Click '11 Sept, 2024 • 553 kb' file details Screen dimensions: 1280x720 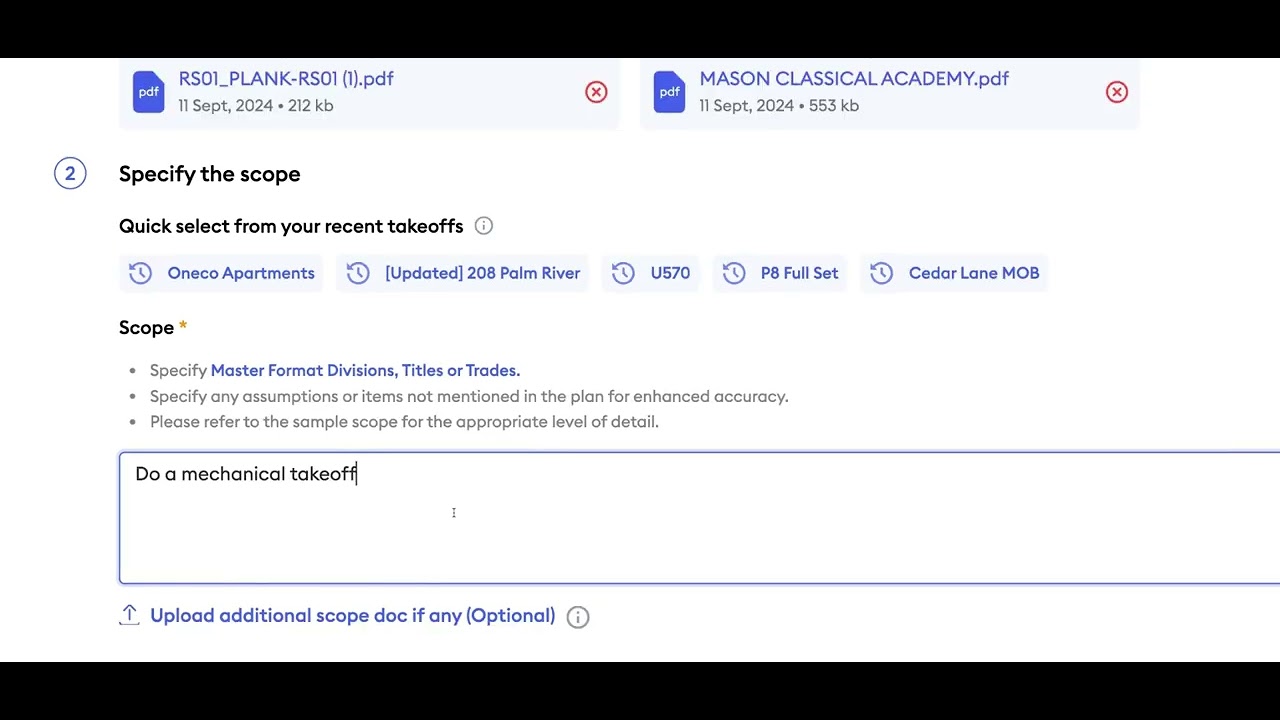(x=779, y=106)
